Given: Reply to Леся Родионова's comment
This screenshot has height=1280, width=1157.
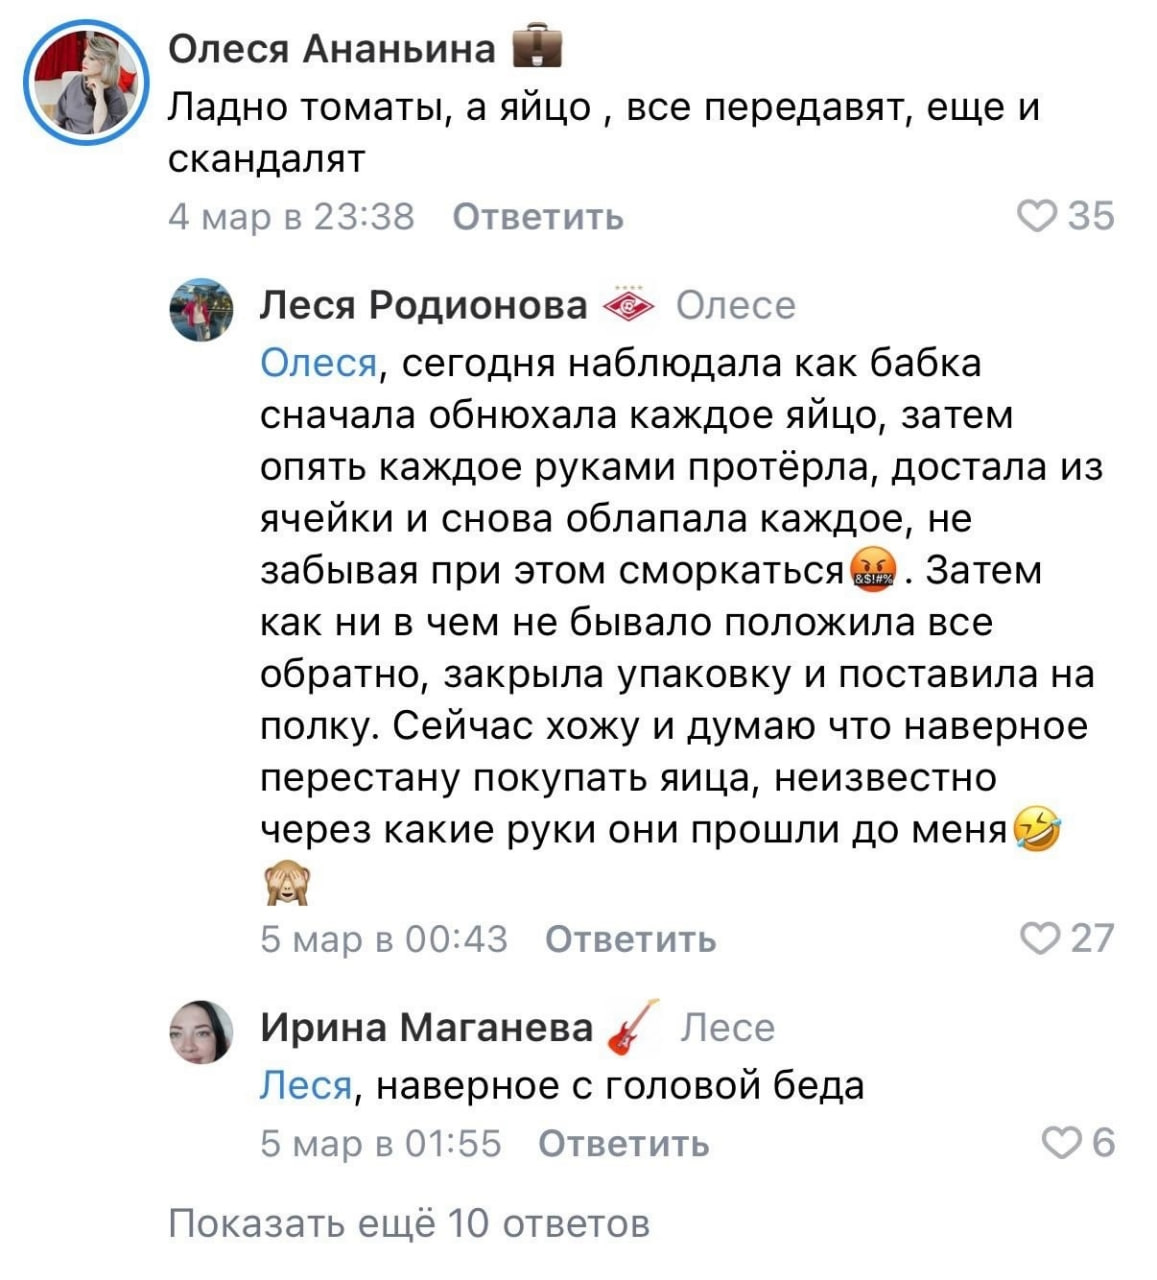Looking at the screenshot, I should click(x=631, y=939).
